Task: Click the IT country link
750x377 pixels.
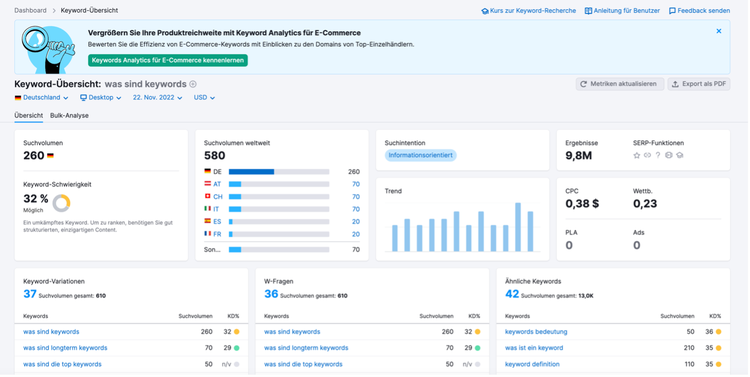Action: pos(216,209)
